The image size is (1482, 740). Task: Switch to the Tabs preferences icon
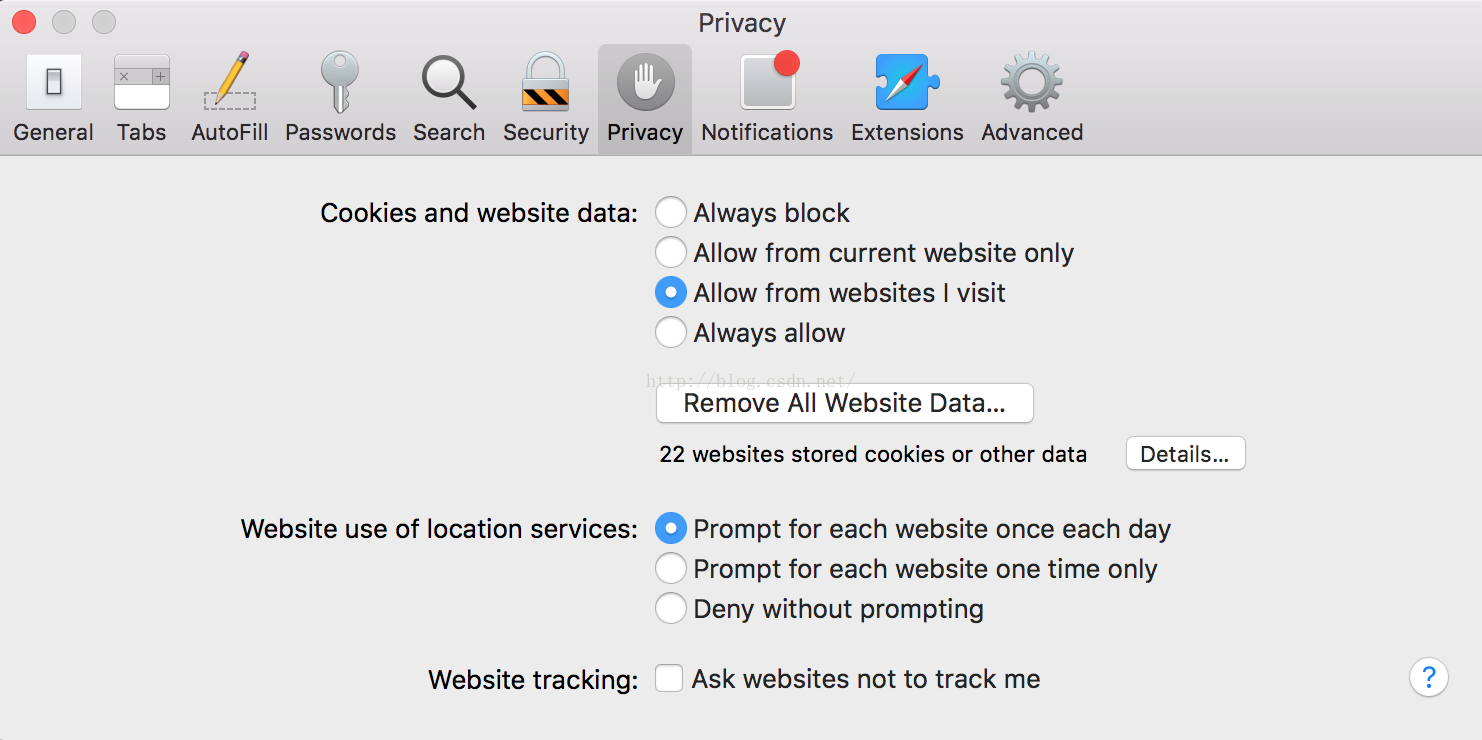coord(141,98)
